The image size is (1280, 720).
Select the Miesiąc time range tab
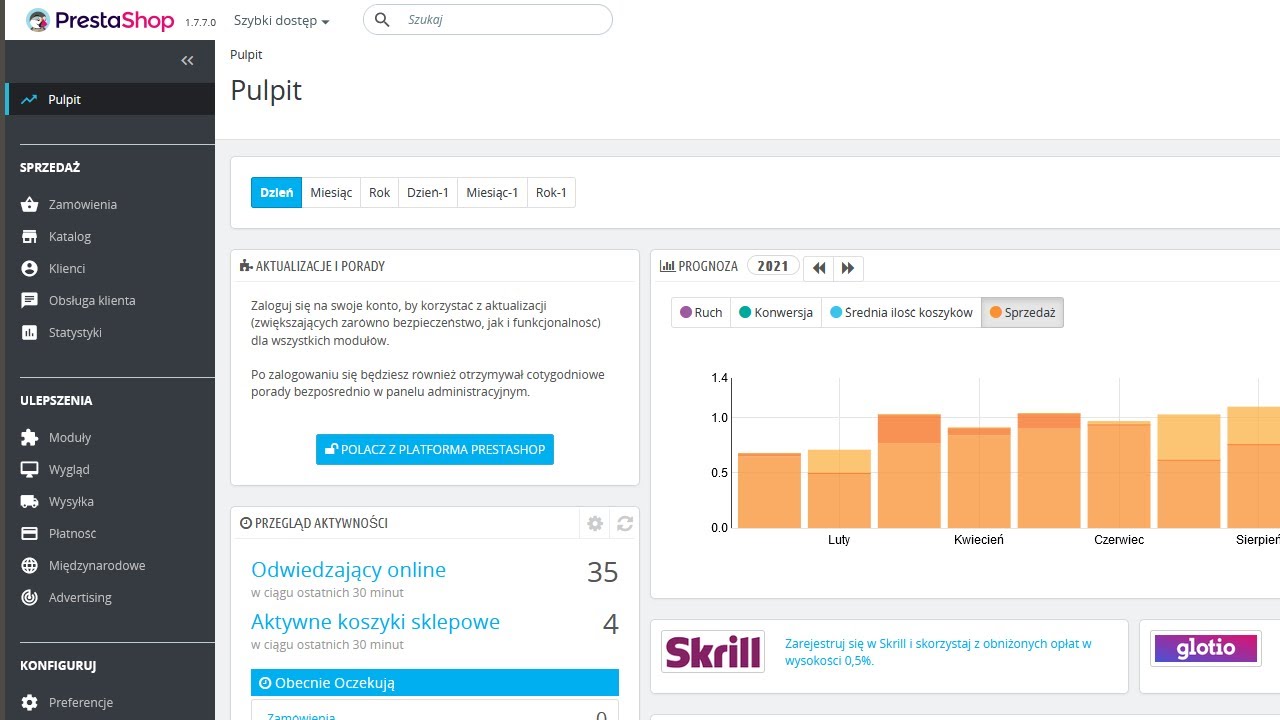pyautogui.click(x=331, y=192)
